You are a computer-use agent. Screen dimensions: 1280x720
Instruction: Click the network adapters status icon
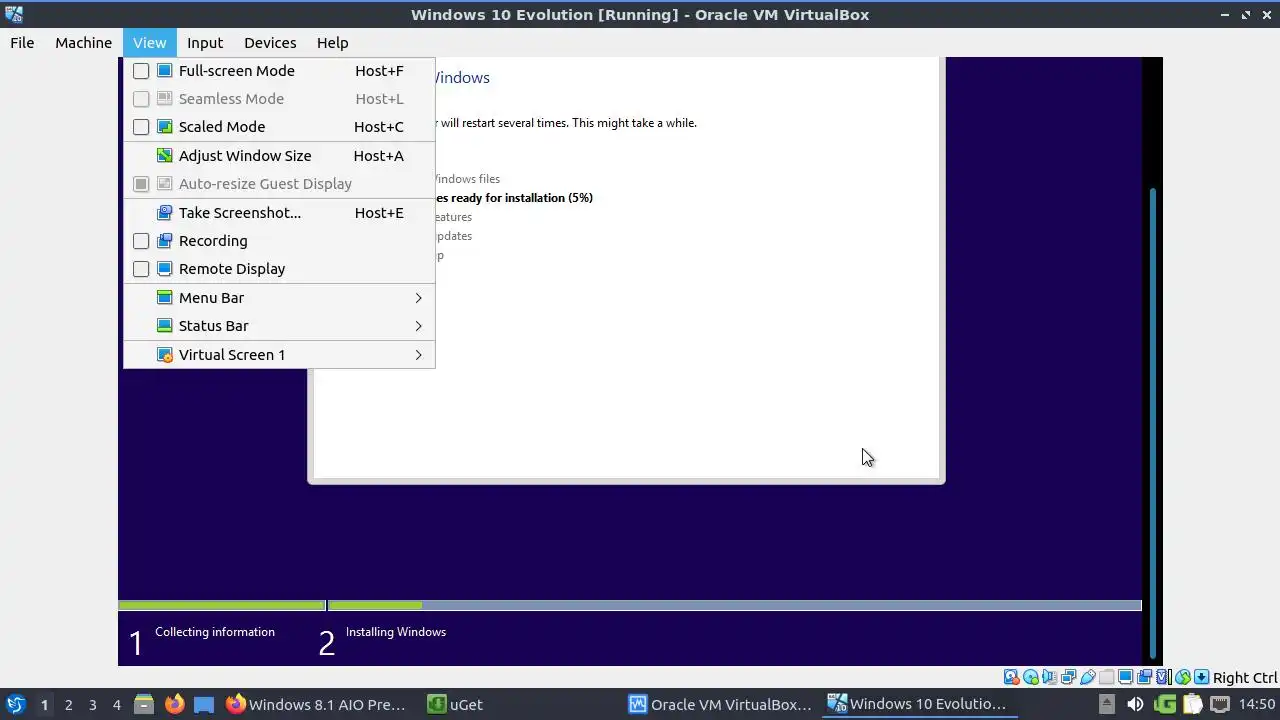(x=1068, y=677)
